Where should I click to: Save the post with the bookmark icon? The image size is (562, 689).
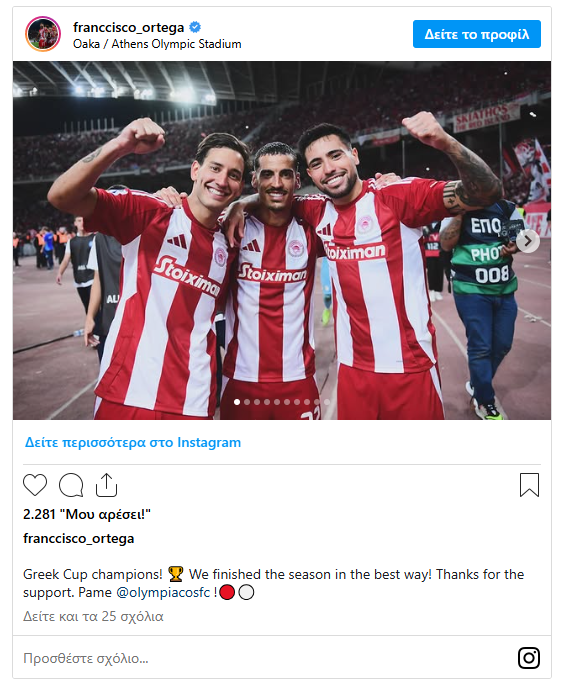[x=529, y=485]
